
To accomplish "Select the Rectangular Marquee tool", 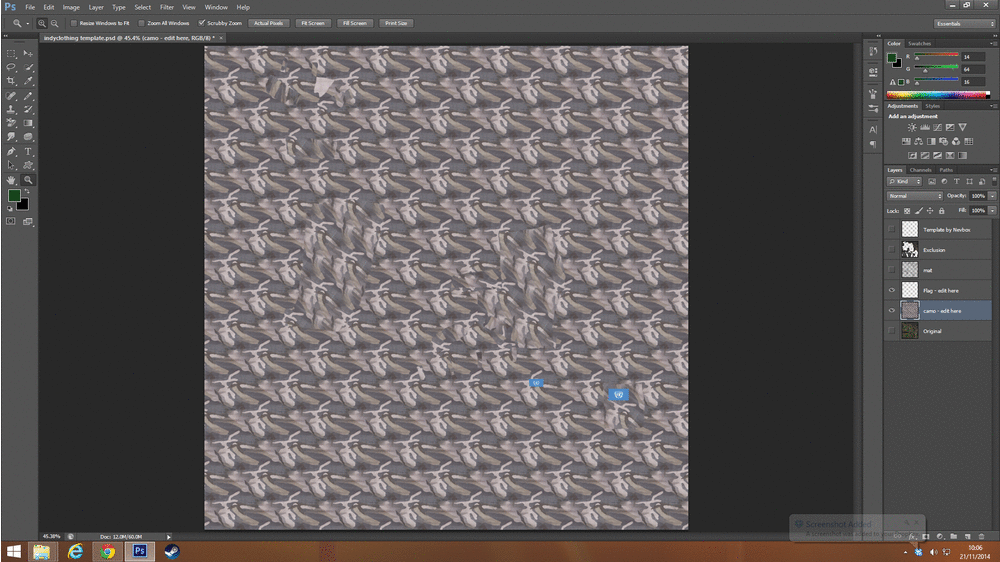I will [11, 54].
